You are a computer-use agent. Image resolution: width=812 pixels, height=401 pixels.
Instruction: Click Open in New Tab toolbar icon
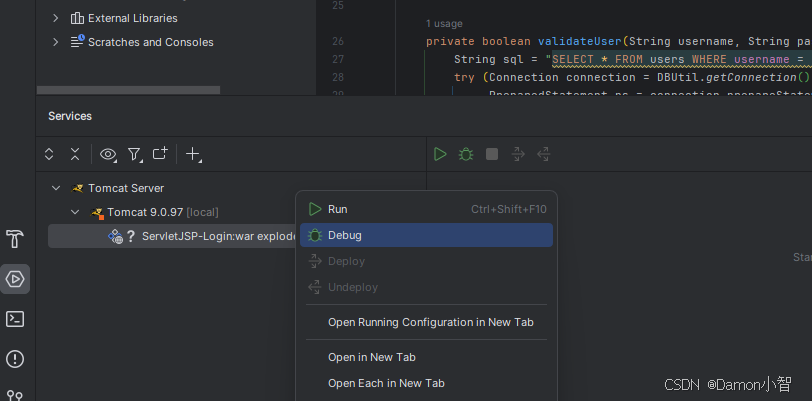point(160,153)
